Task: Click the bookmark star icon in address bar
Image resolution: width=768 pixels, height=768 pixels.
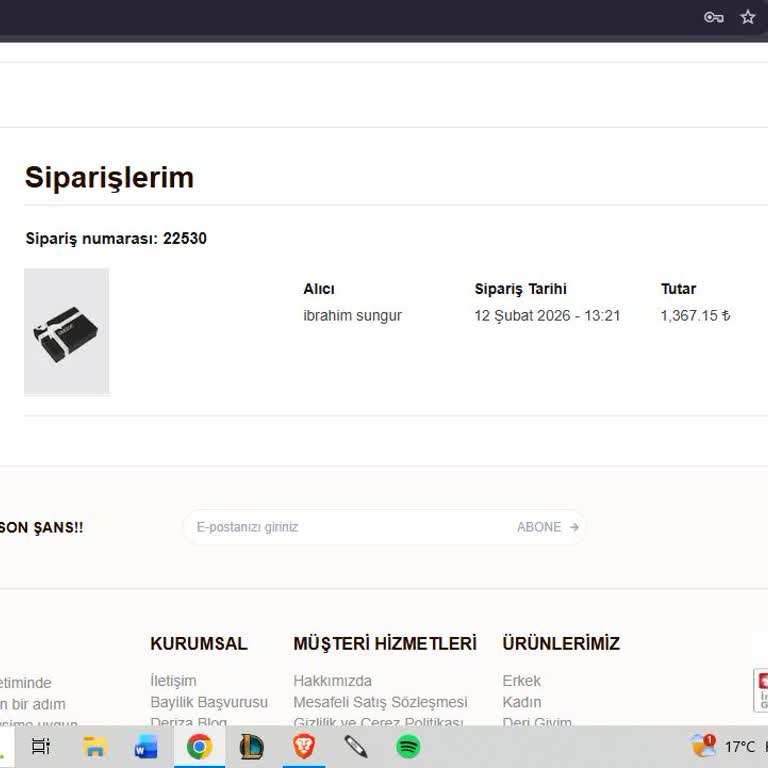Action: tap(747, 17)
